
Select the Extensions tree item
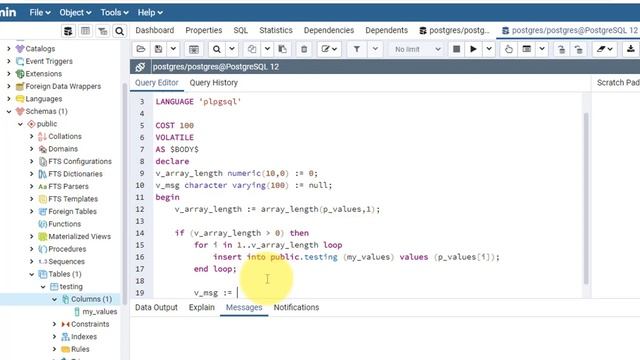click(44, 74)
